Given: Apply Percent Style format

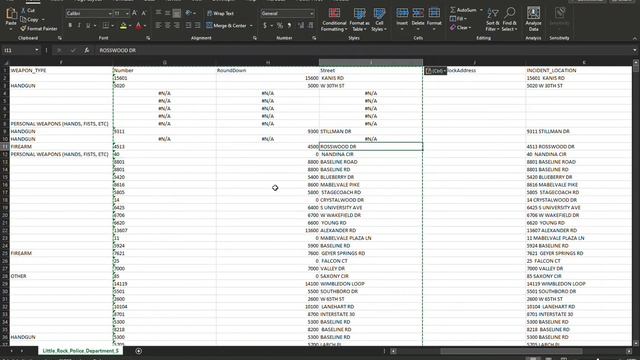Looking at the screenshot, I should pyautogui.click(x=280, y=26).
